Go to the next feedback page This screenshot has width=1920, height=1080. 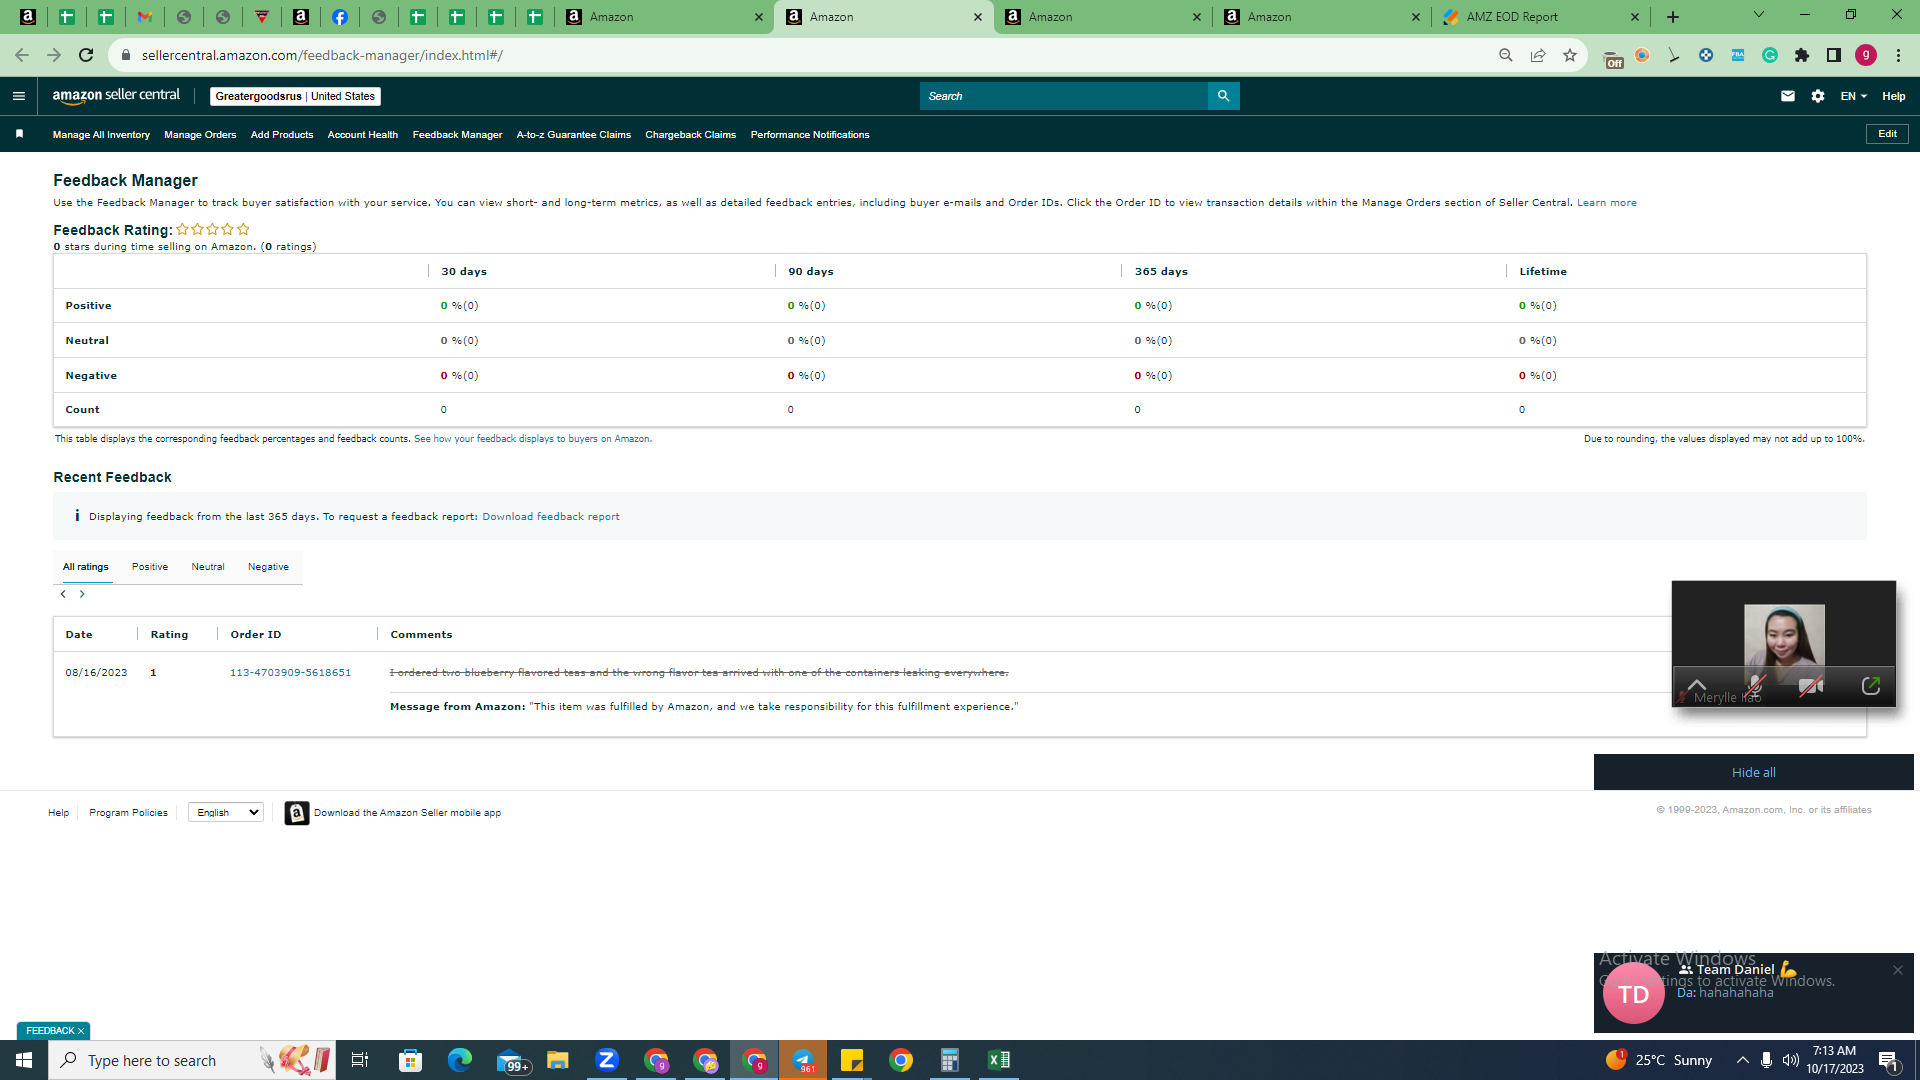point(82,594)
